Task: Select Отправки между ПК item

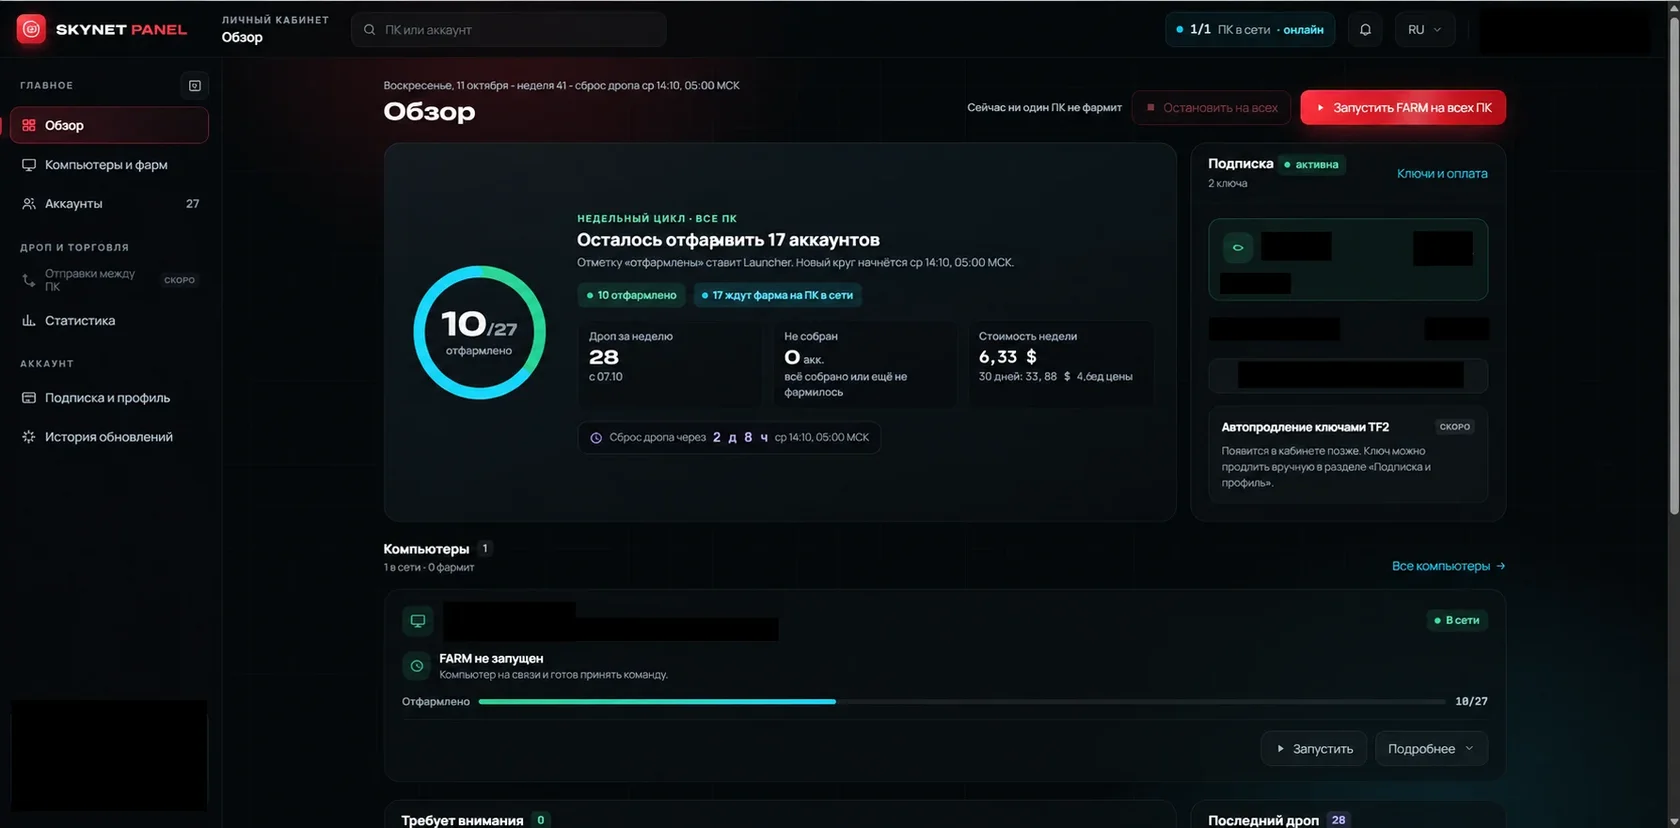Action: click(109, 280)
